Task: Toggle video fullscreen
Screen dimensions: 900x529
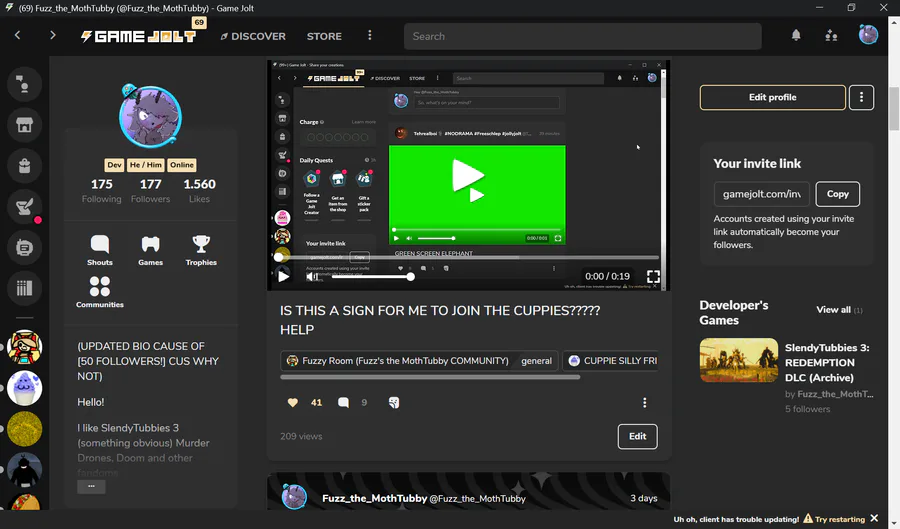Action: (653, 277)
